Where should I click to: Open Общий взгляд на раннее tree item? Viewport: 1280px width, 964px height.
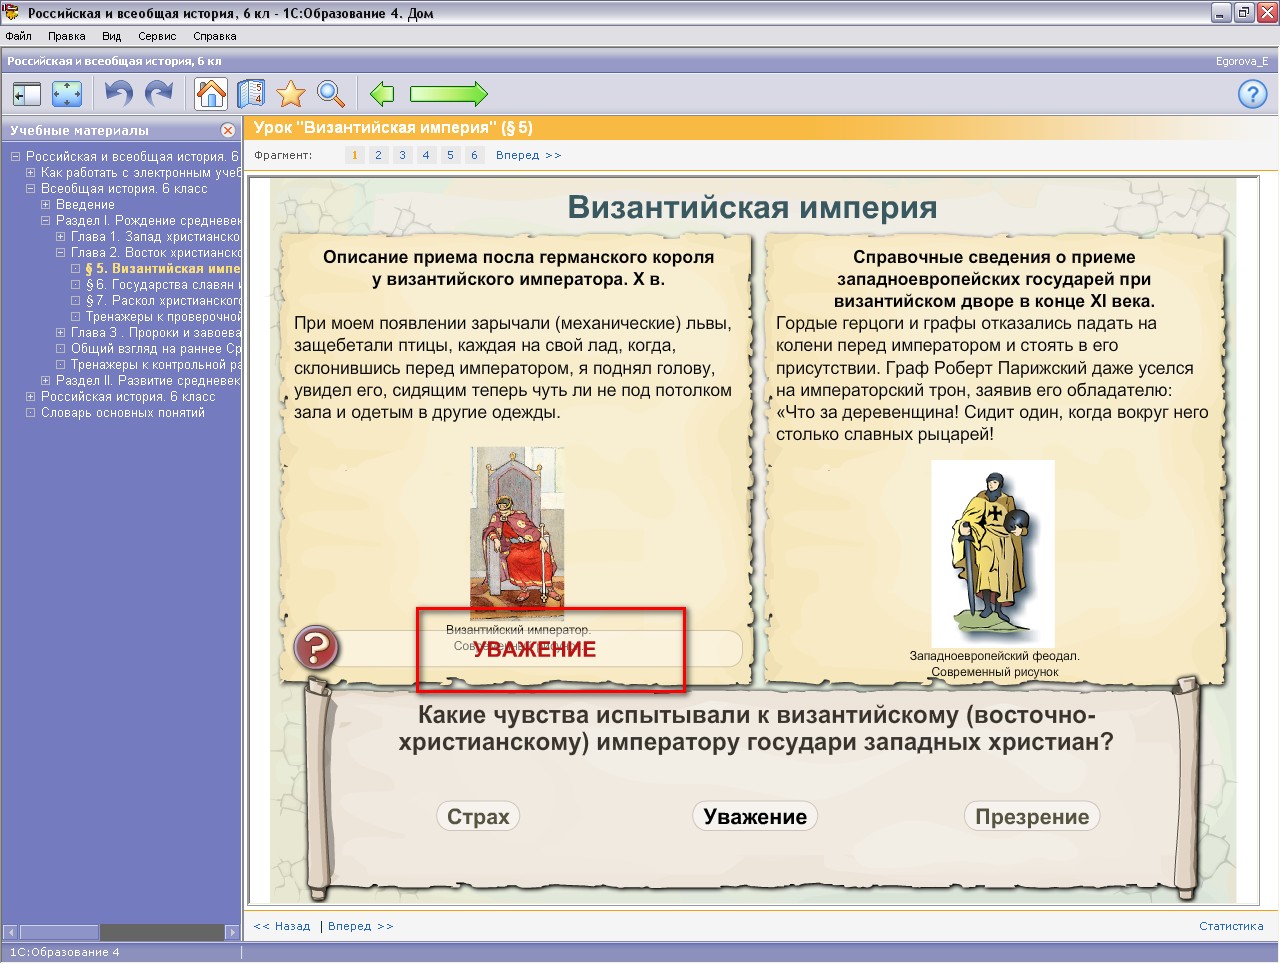tap(156, 349)
